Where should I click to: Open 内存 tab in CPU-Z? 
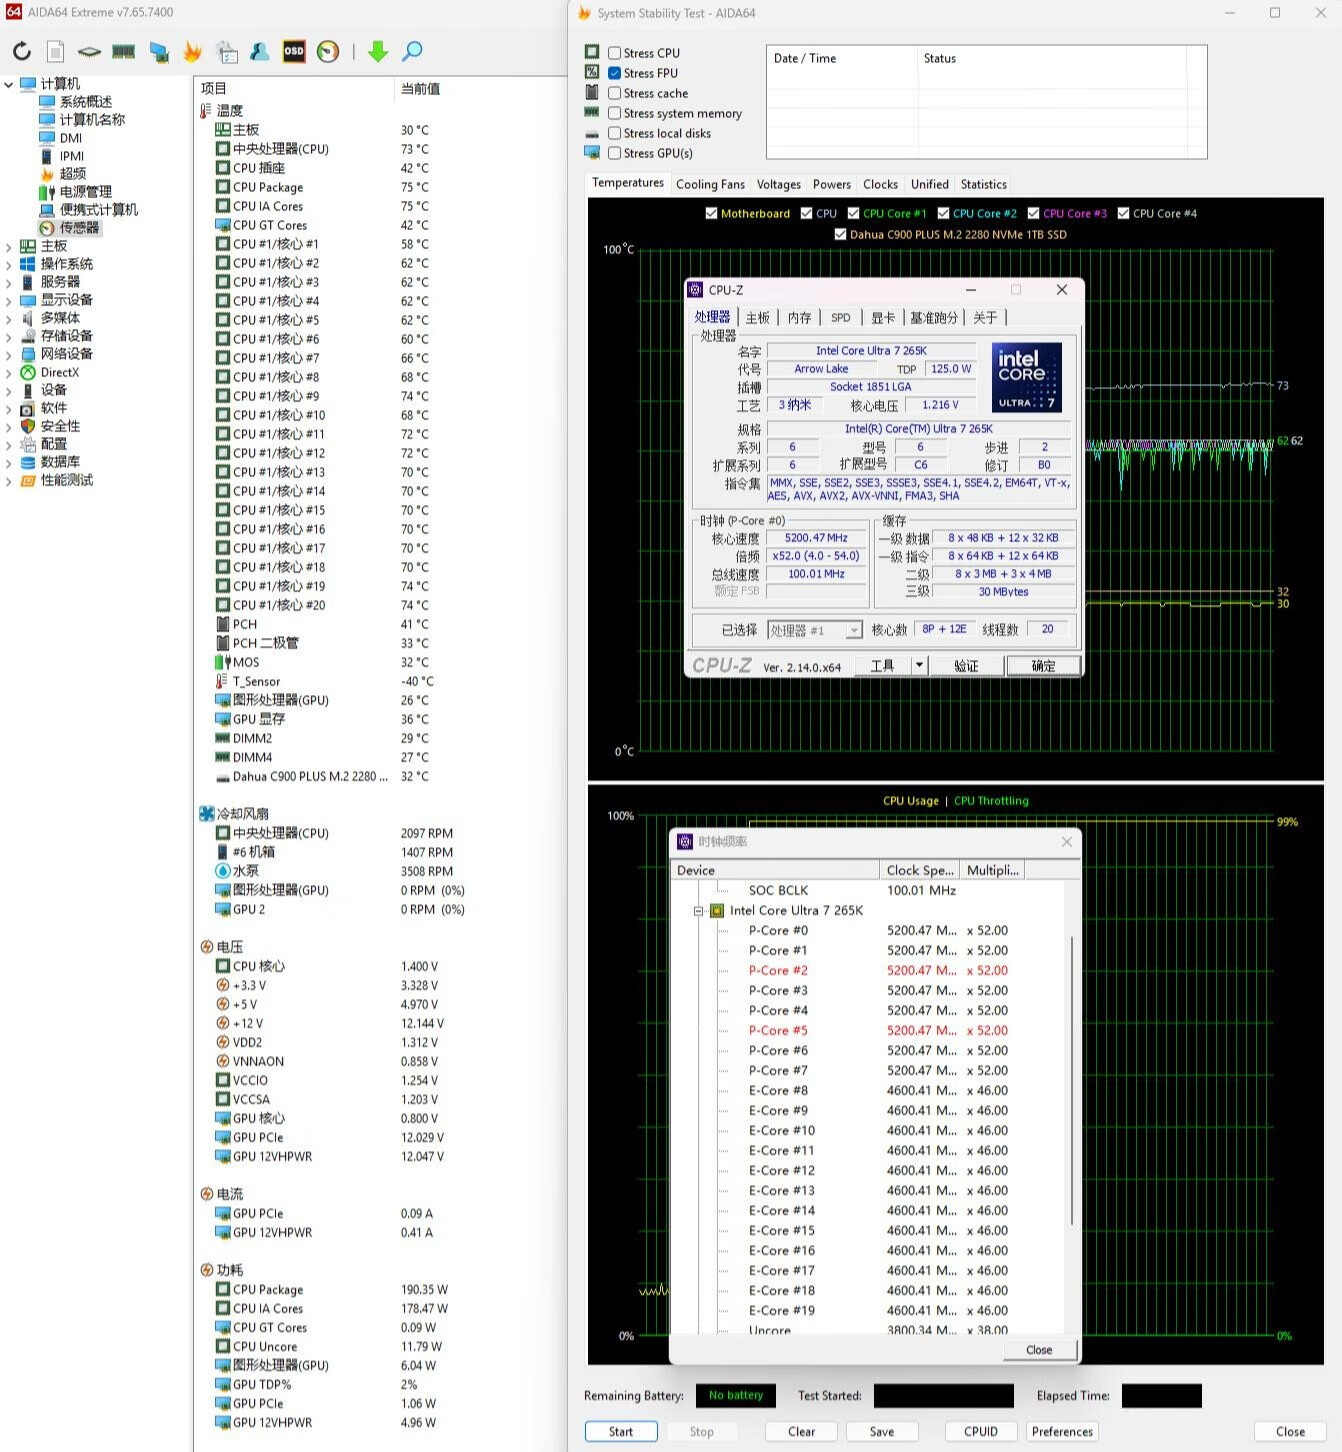tap(800, 317)
